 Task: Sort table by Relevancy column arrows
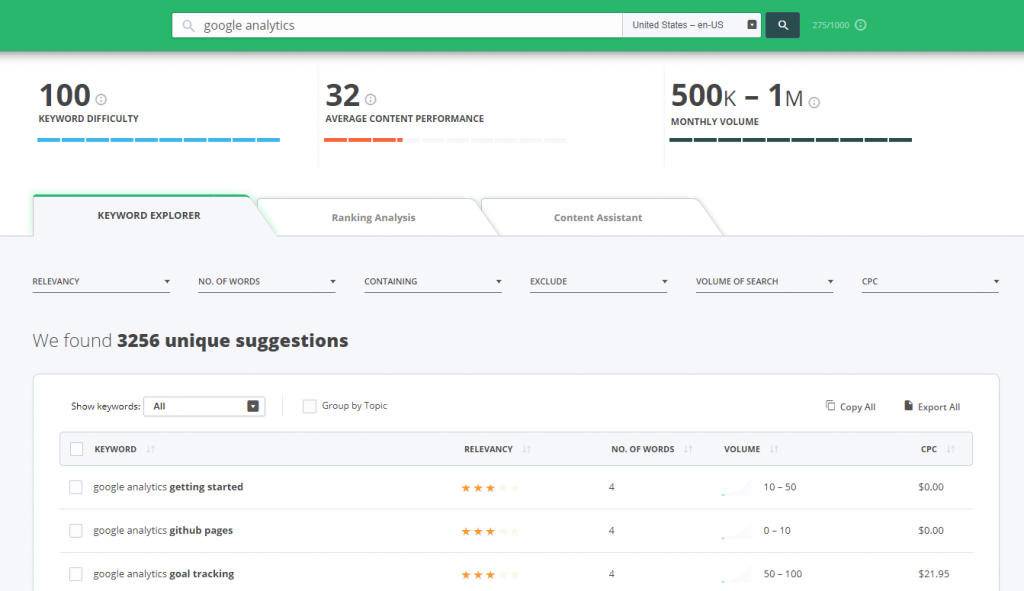526,449
